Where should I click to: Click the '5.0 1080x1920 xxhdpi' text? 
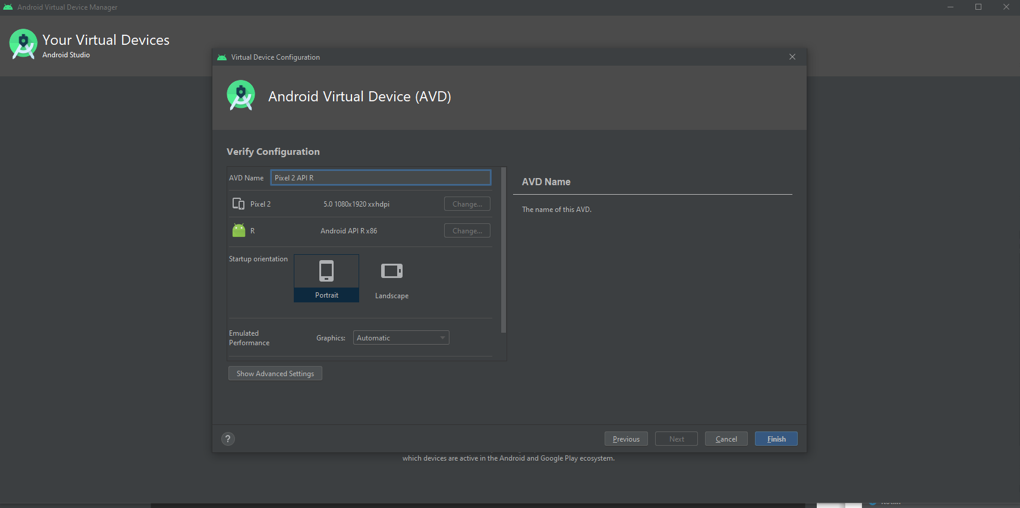pos(356,204)
